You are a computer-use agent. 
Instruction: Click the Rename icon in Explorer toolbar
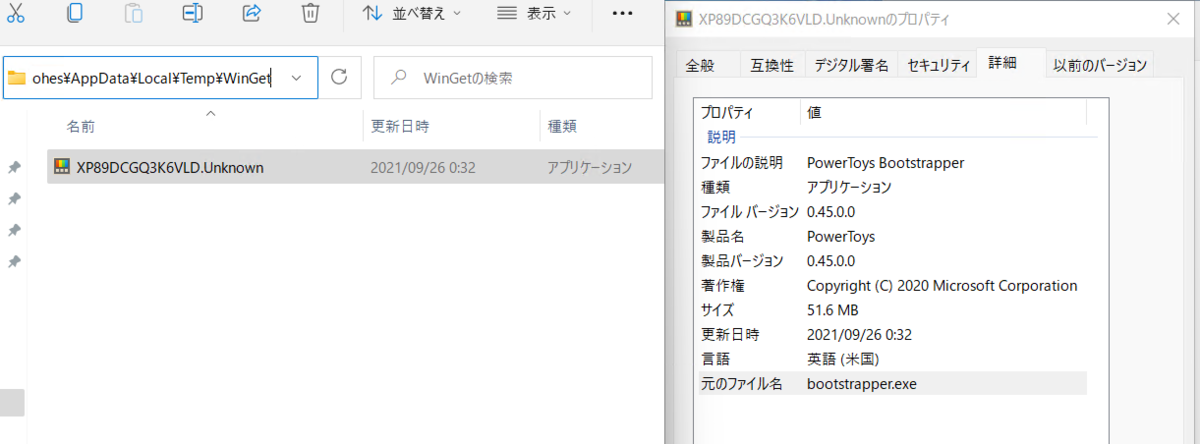pyautogui.click(x=193, y=13)
